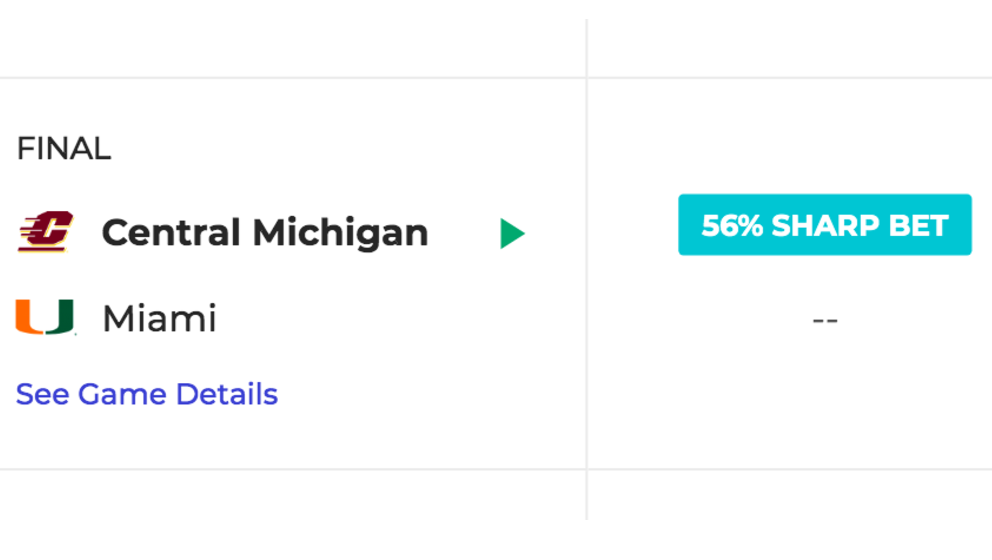Select the Miami team name
The height and width of the screenshot is (560, 992).
coord(159,318)
